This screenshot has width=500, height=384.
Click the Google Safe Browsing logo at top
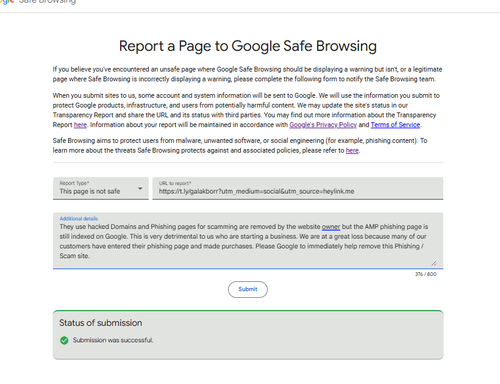click(38, 2)
